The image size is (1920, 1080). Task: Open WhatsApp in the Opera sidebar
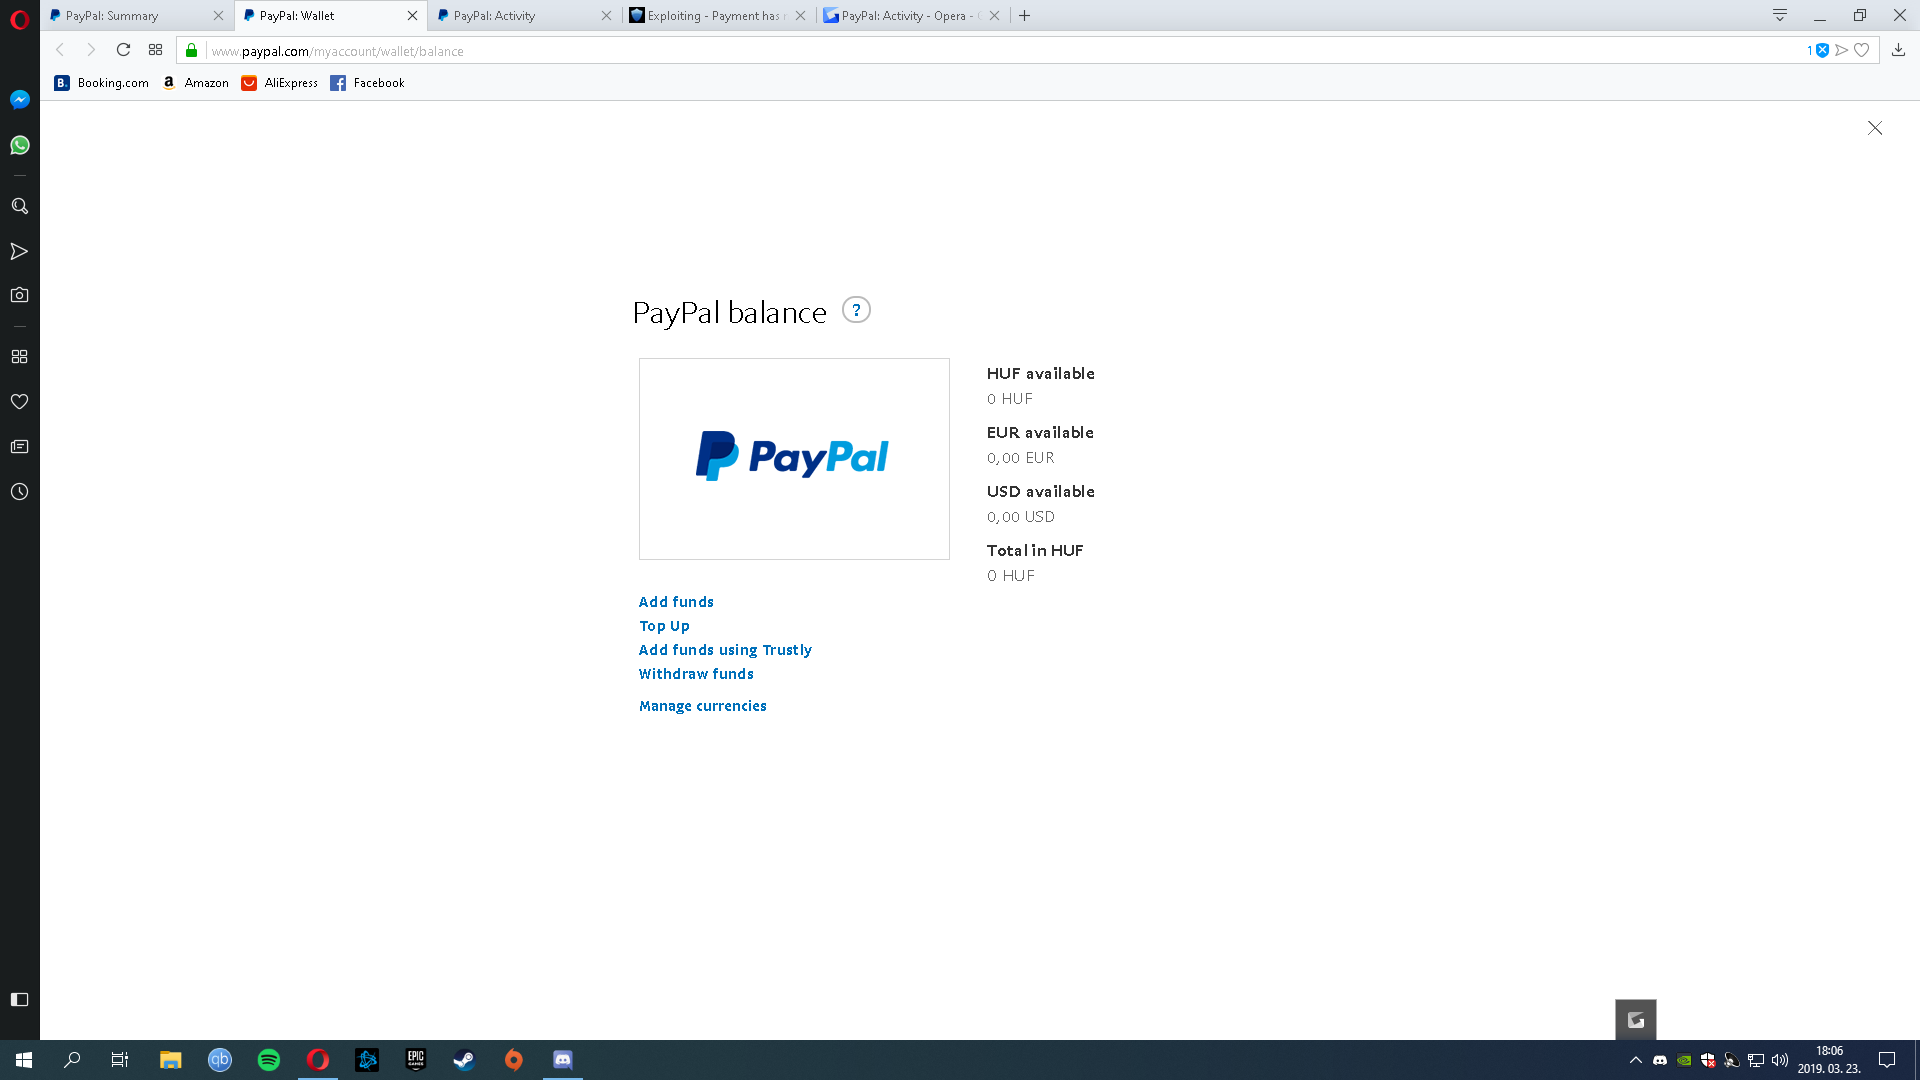coord(19,145)
